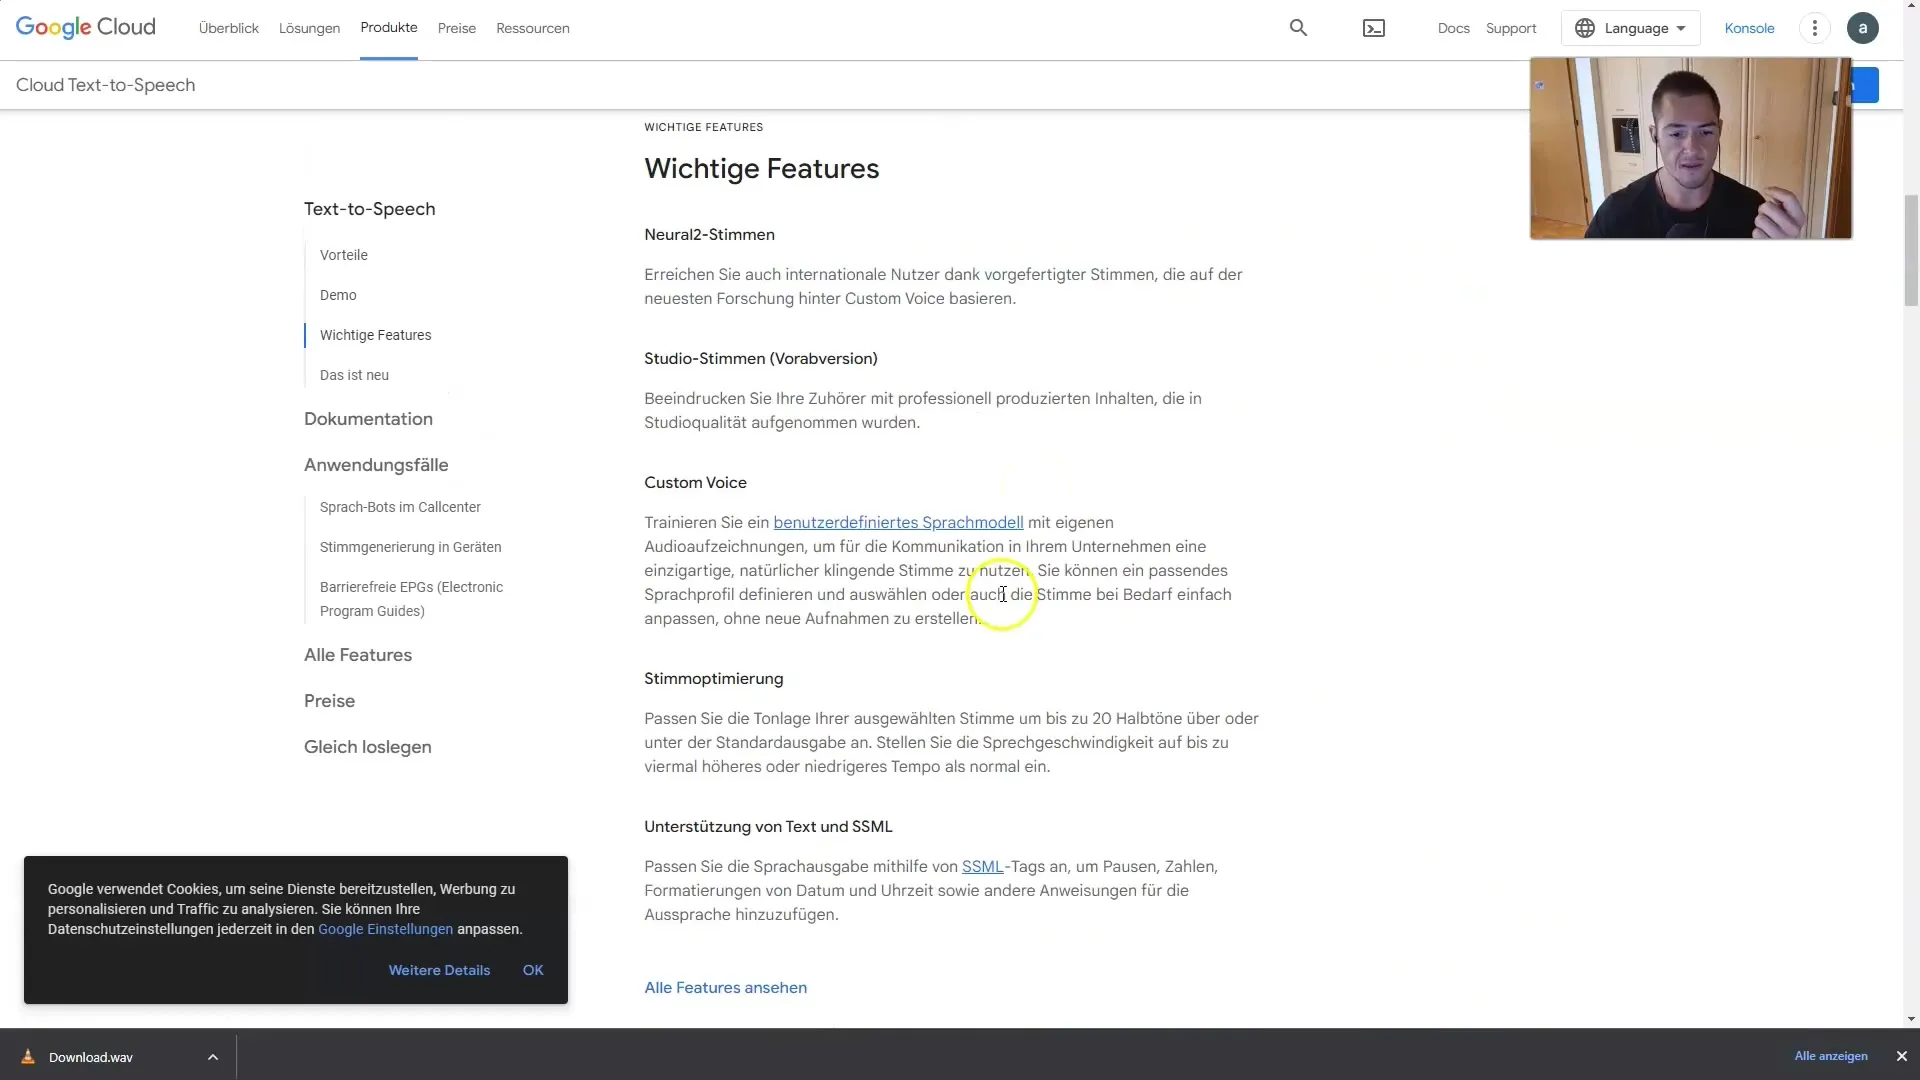Expand the Alle Features section
1920x1080 pixels.
point(357,654)
